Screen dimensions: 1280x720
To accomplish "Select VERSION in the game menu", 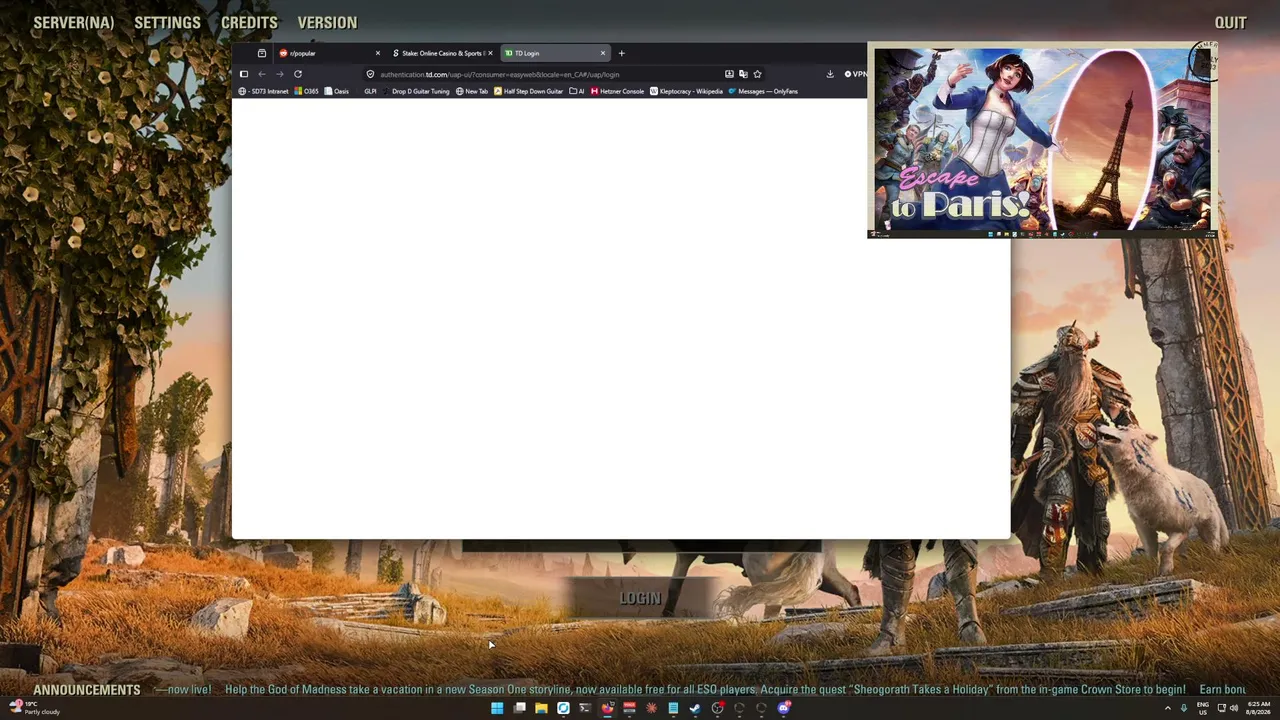I will tap(327, 22).
